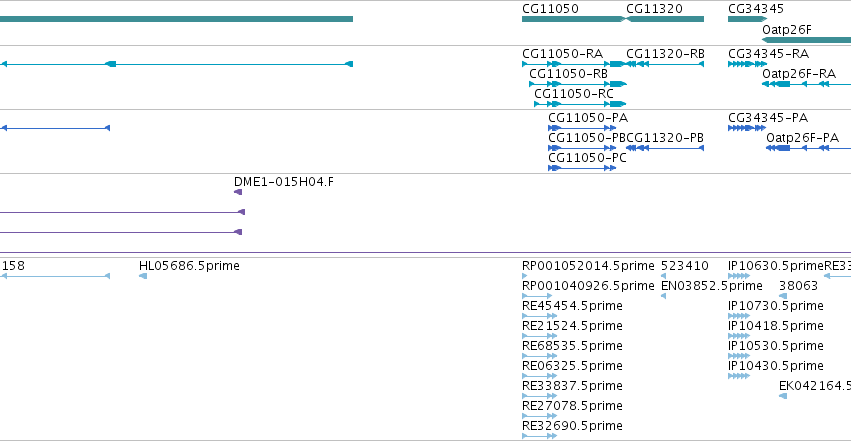Image resolution: width=851 pixels, height=441 pixels.
Task: Select transcript CG11050-RA
Action: 574,64
